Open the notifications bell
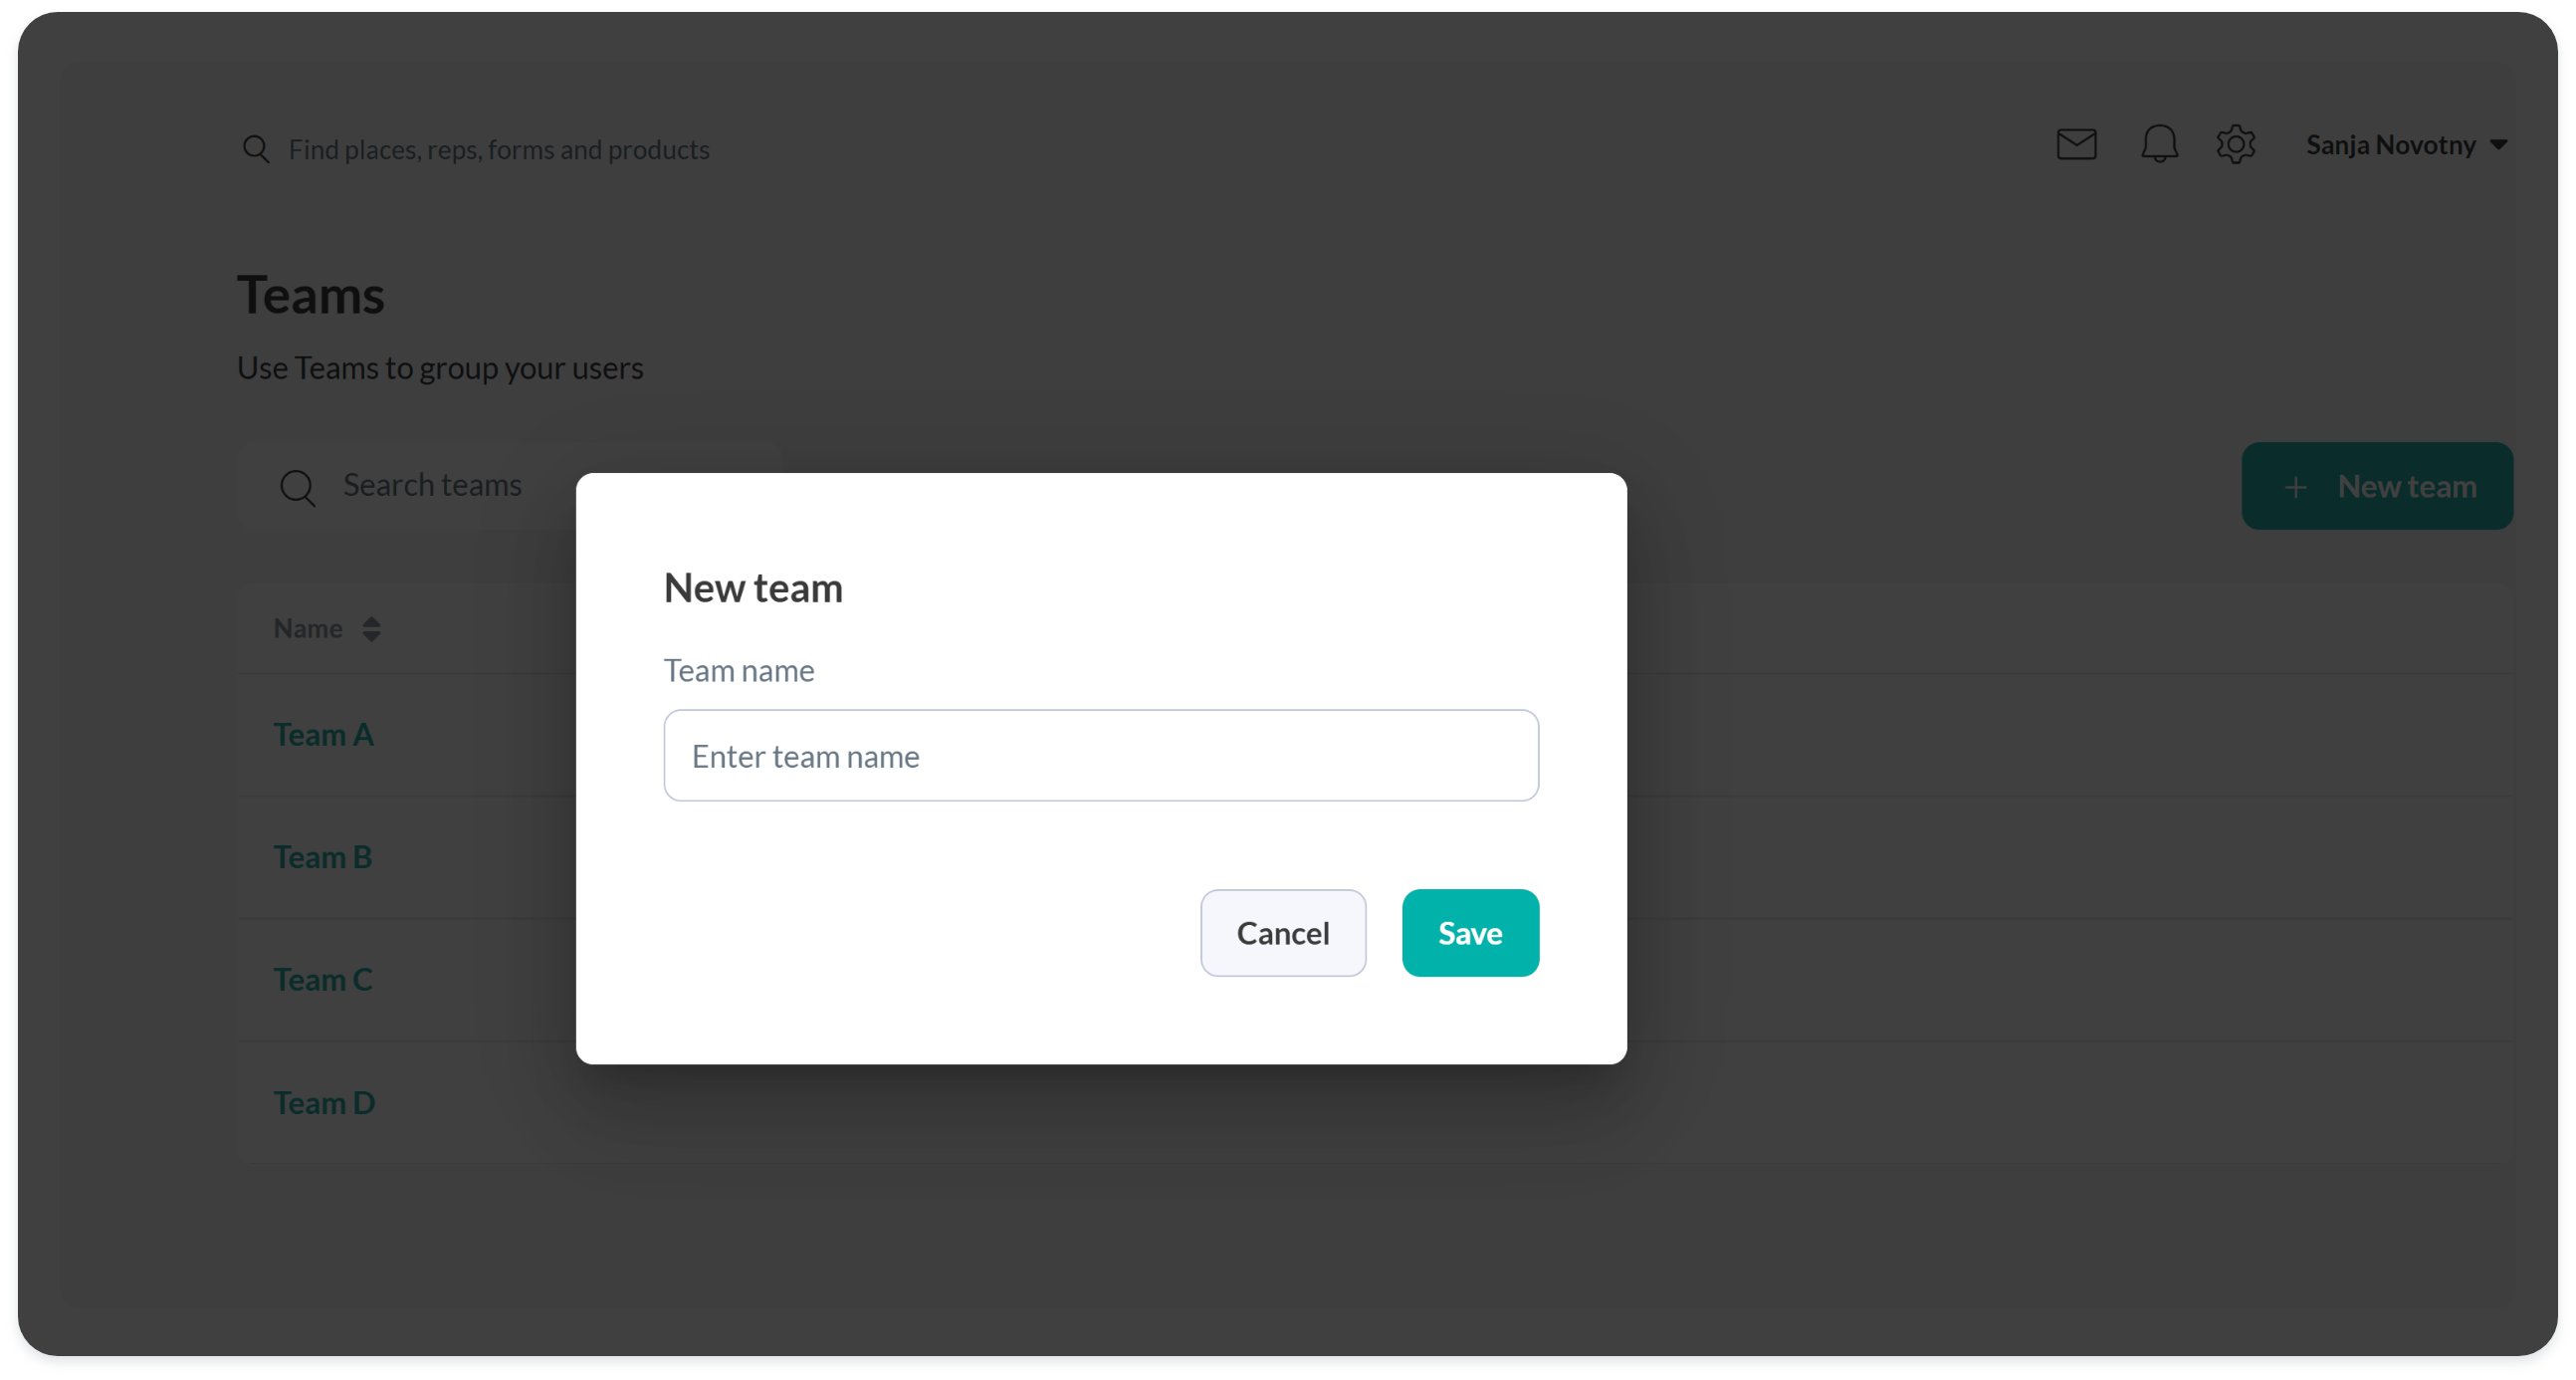 (x=2159, y=145)
